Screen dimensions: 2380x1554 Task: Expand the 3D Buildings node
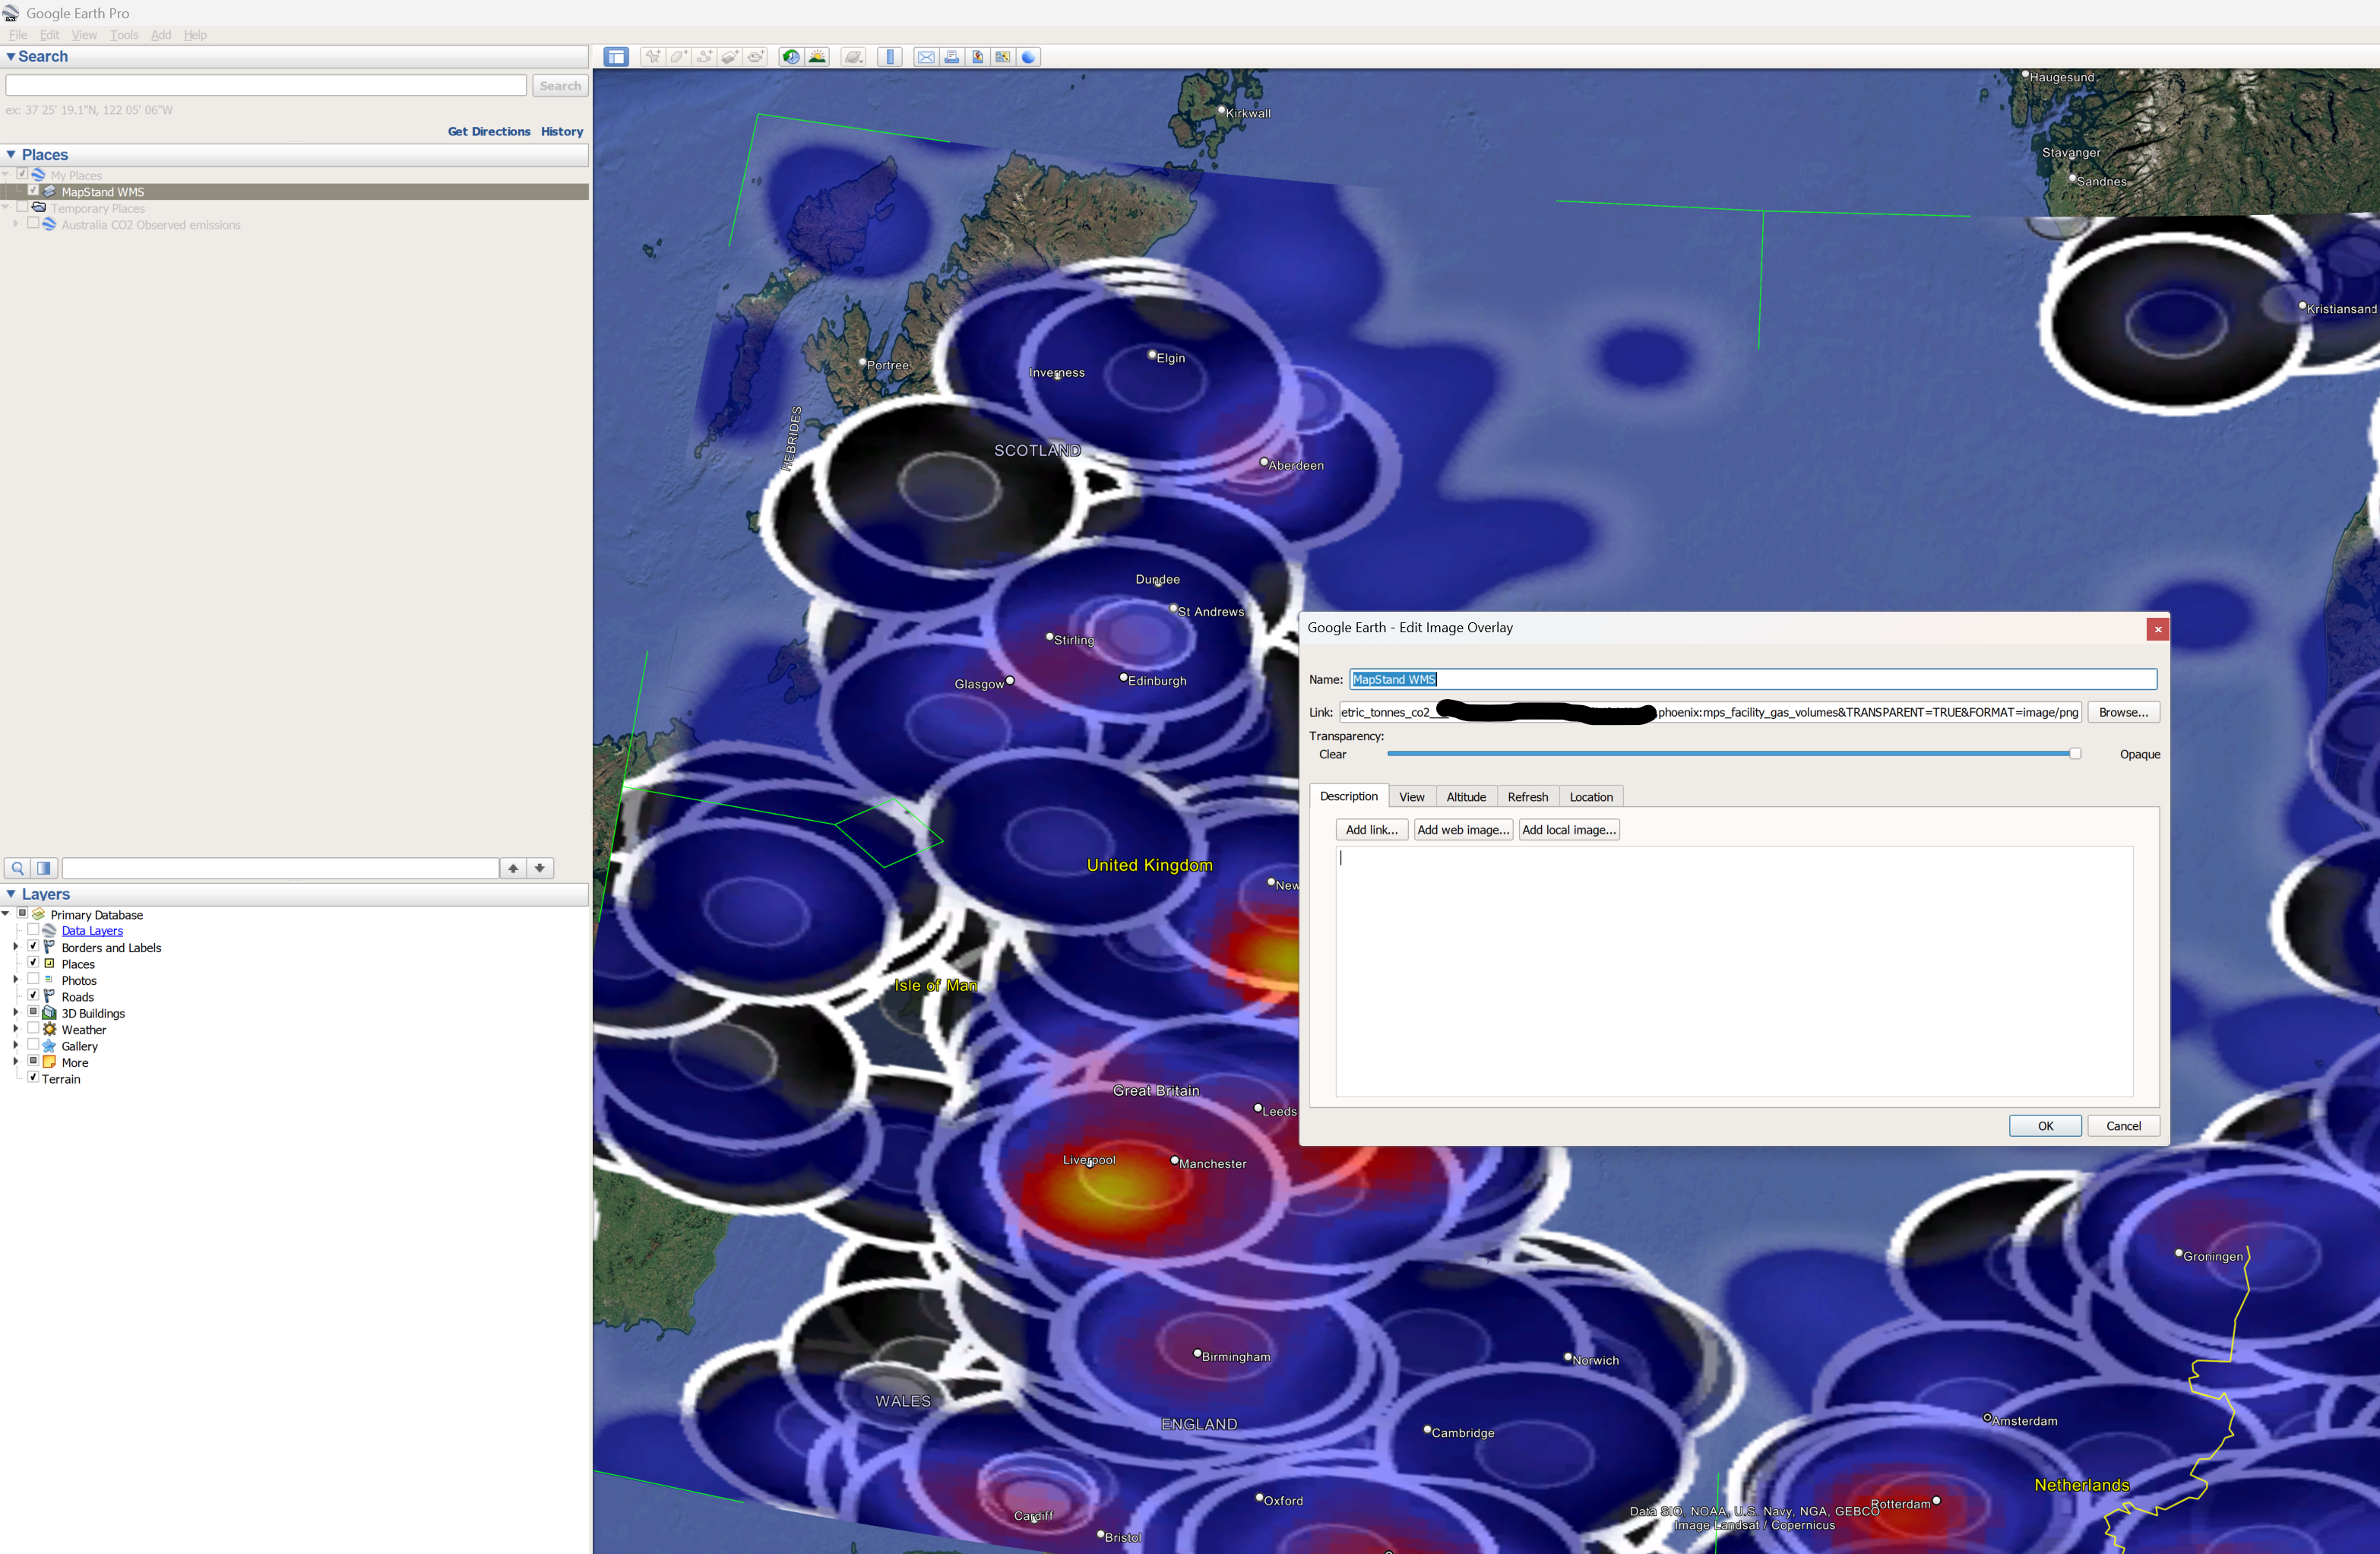click(x=16, y=1013)
